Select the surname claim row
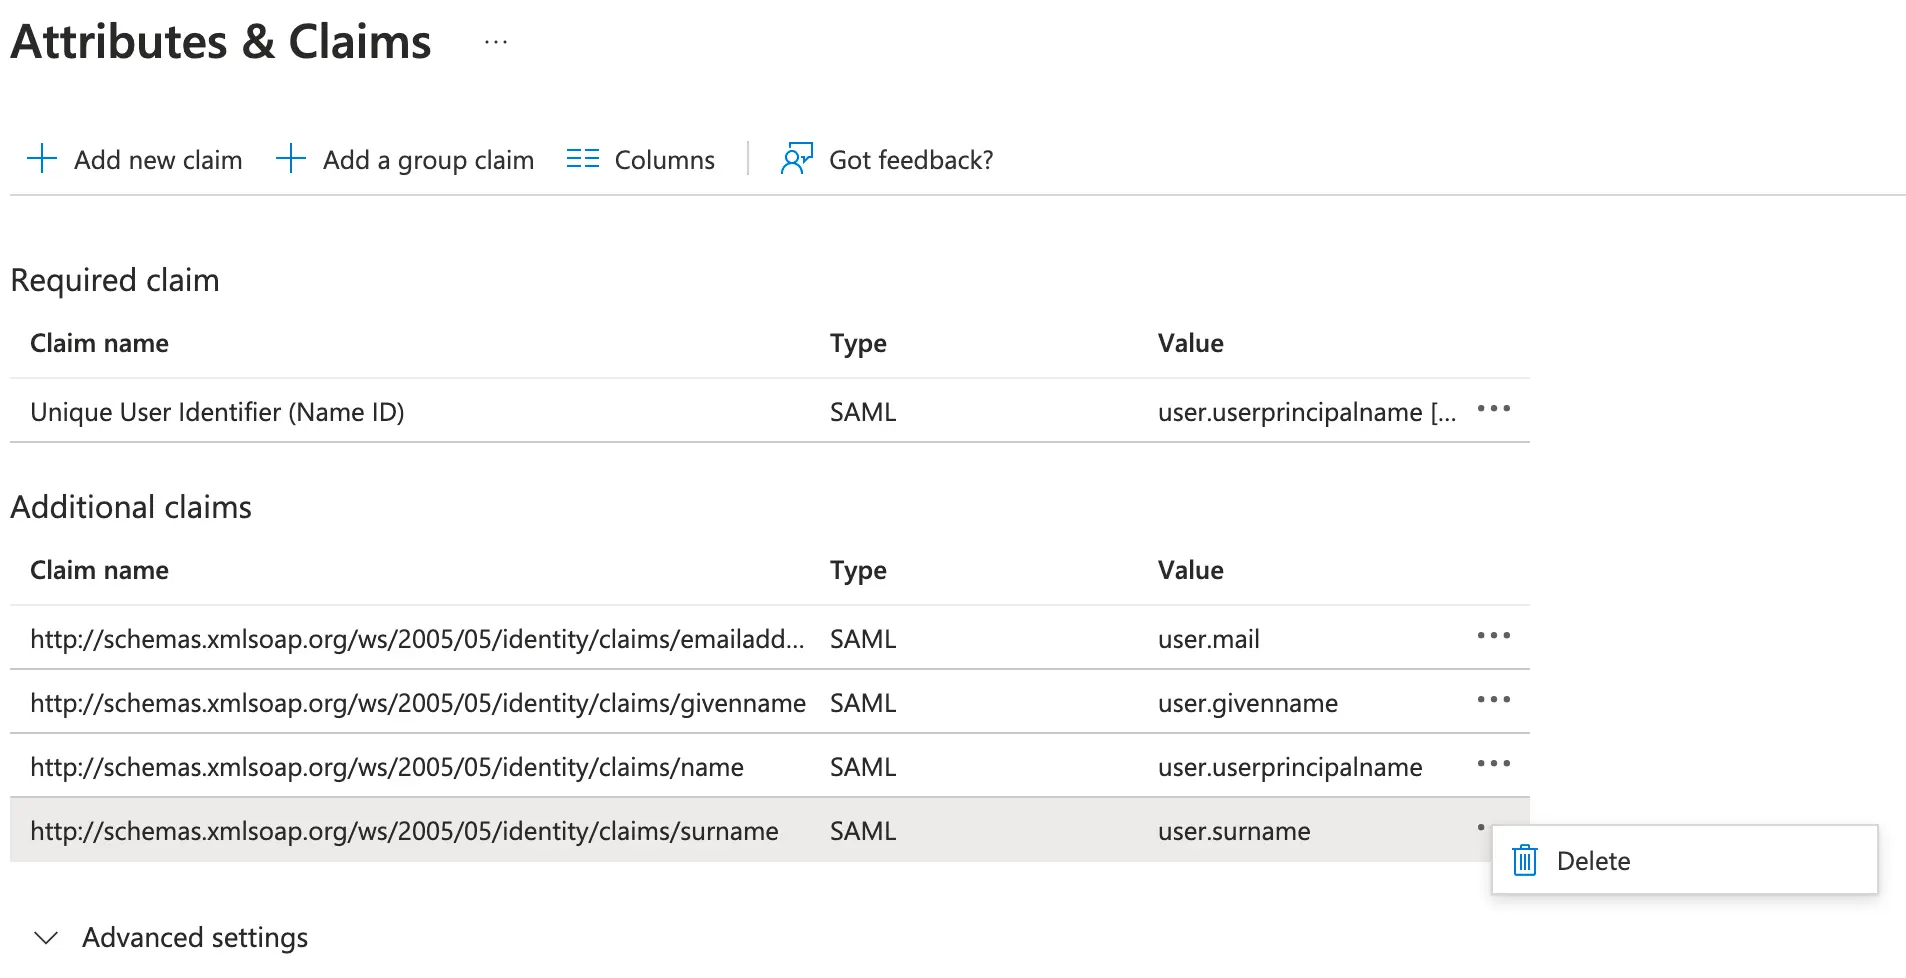The width and height of the screenshot is (1906, 978). [x=404, y=831]
